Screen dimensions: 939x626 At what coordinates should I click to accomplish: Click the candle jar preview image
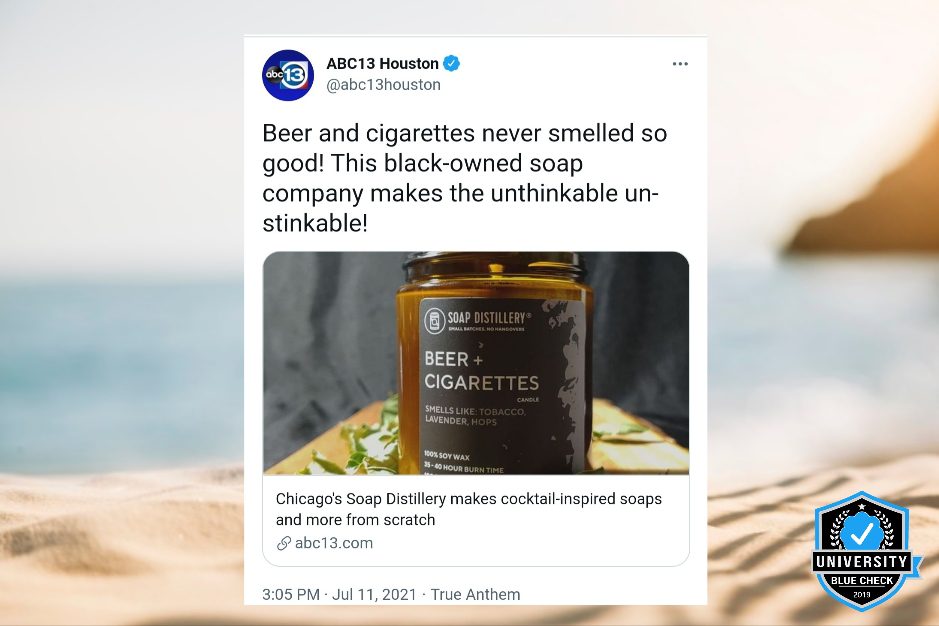[476, 363]
